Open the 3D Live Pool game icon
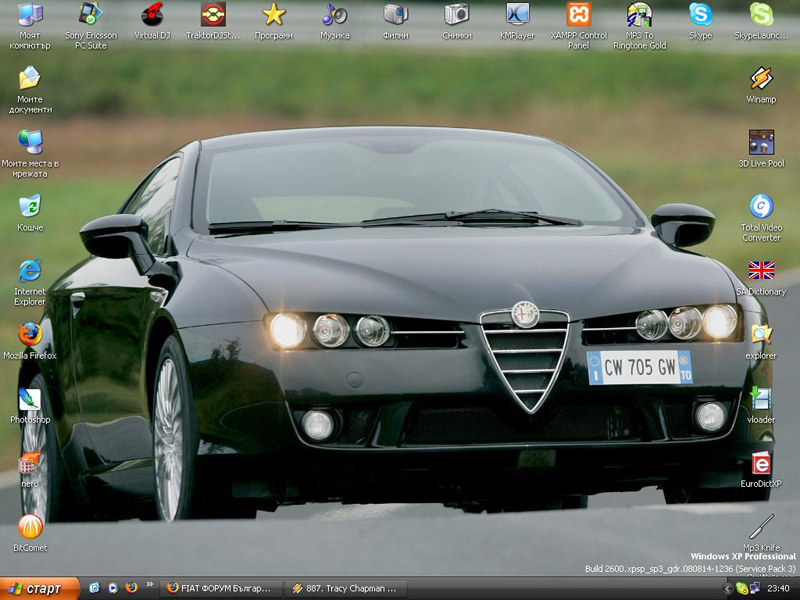 point(761,143)
